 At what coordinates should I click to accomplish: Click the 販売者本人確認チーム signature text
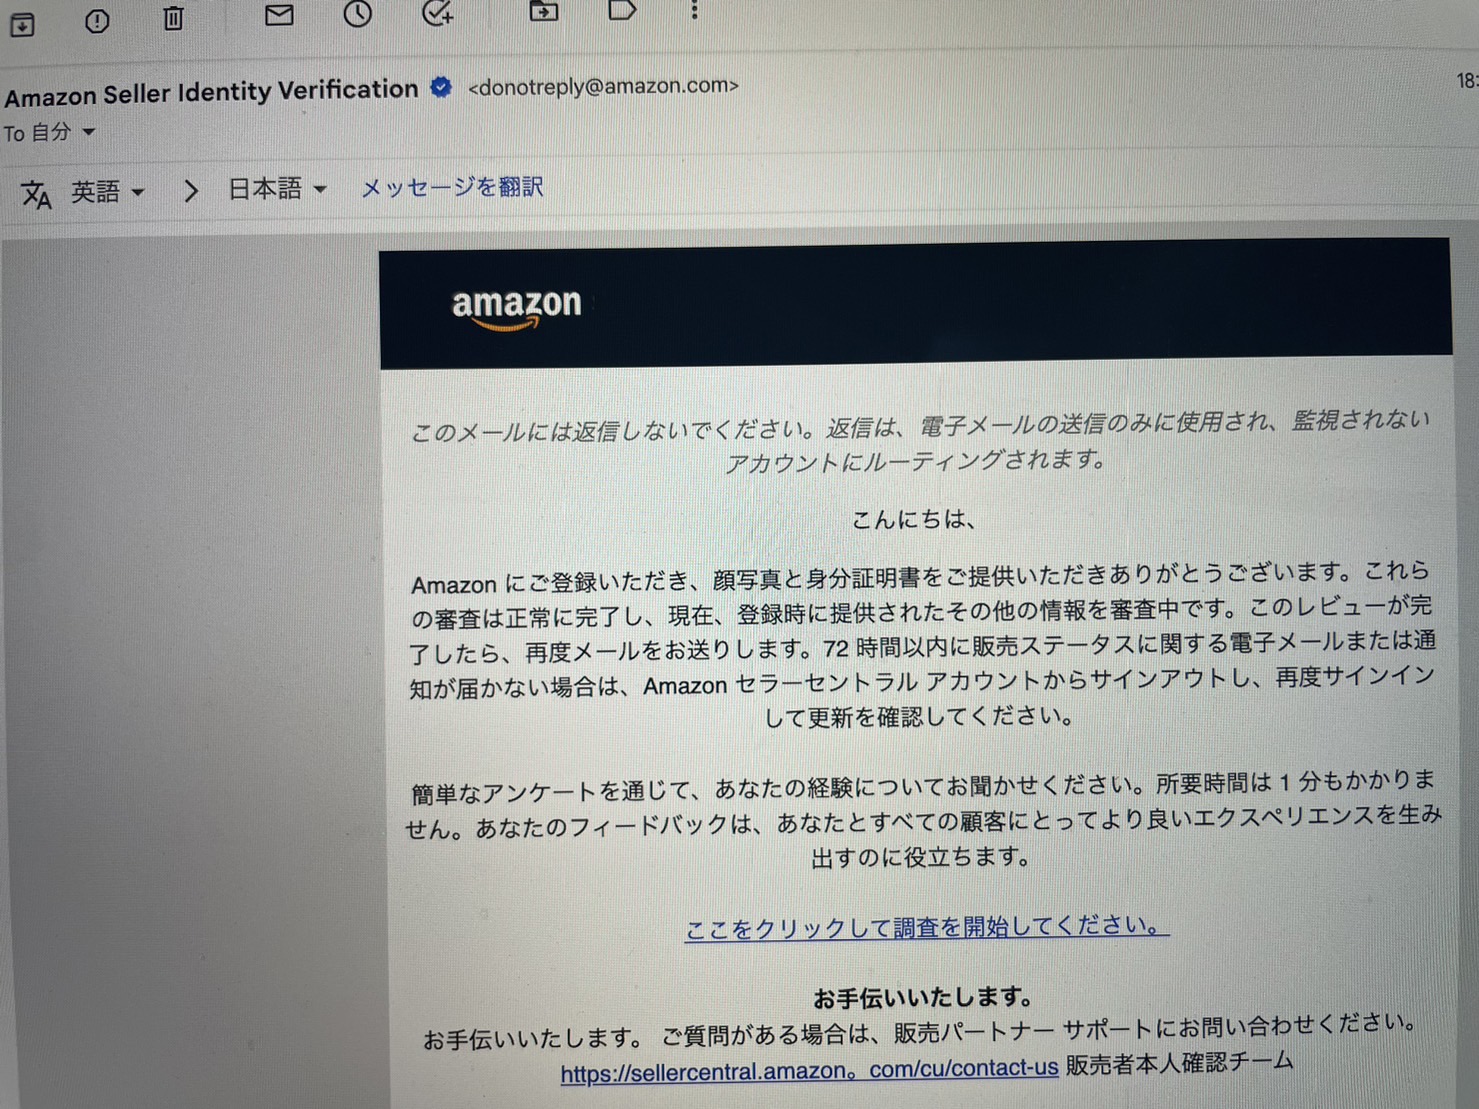click(1179, 1063)
